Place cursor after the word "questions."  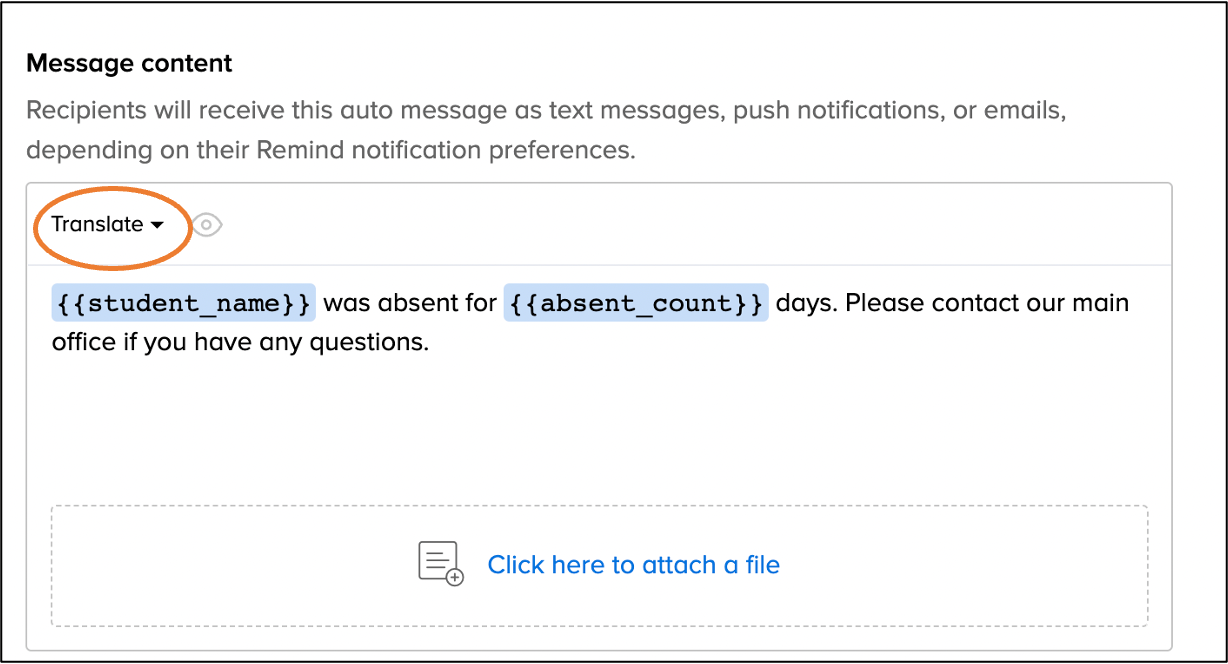(430, 342)
